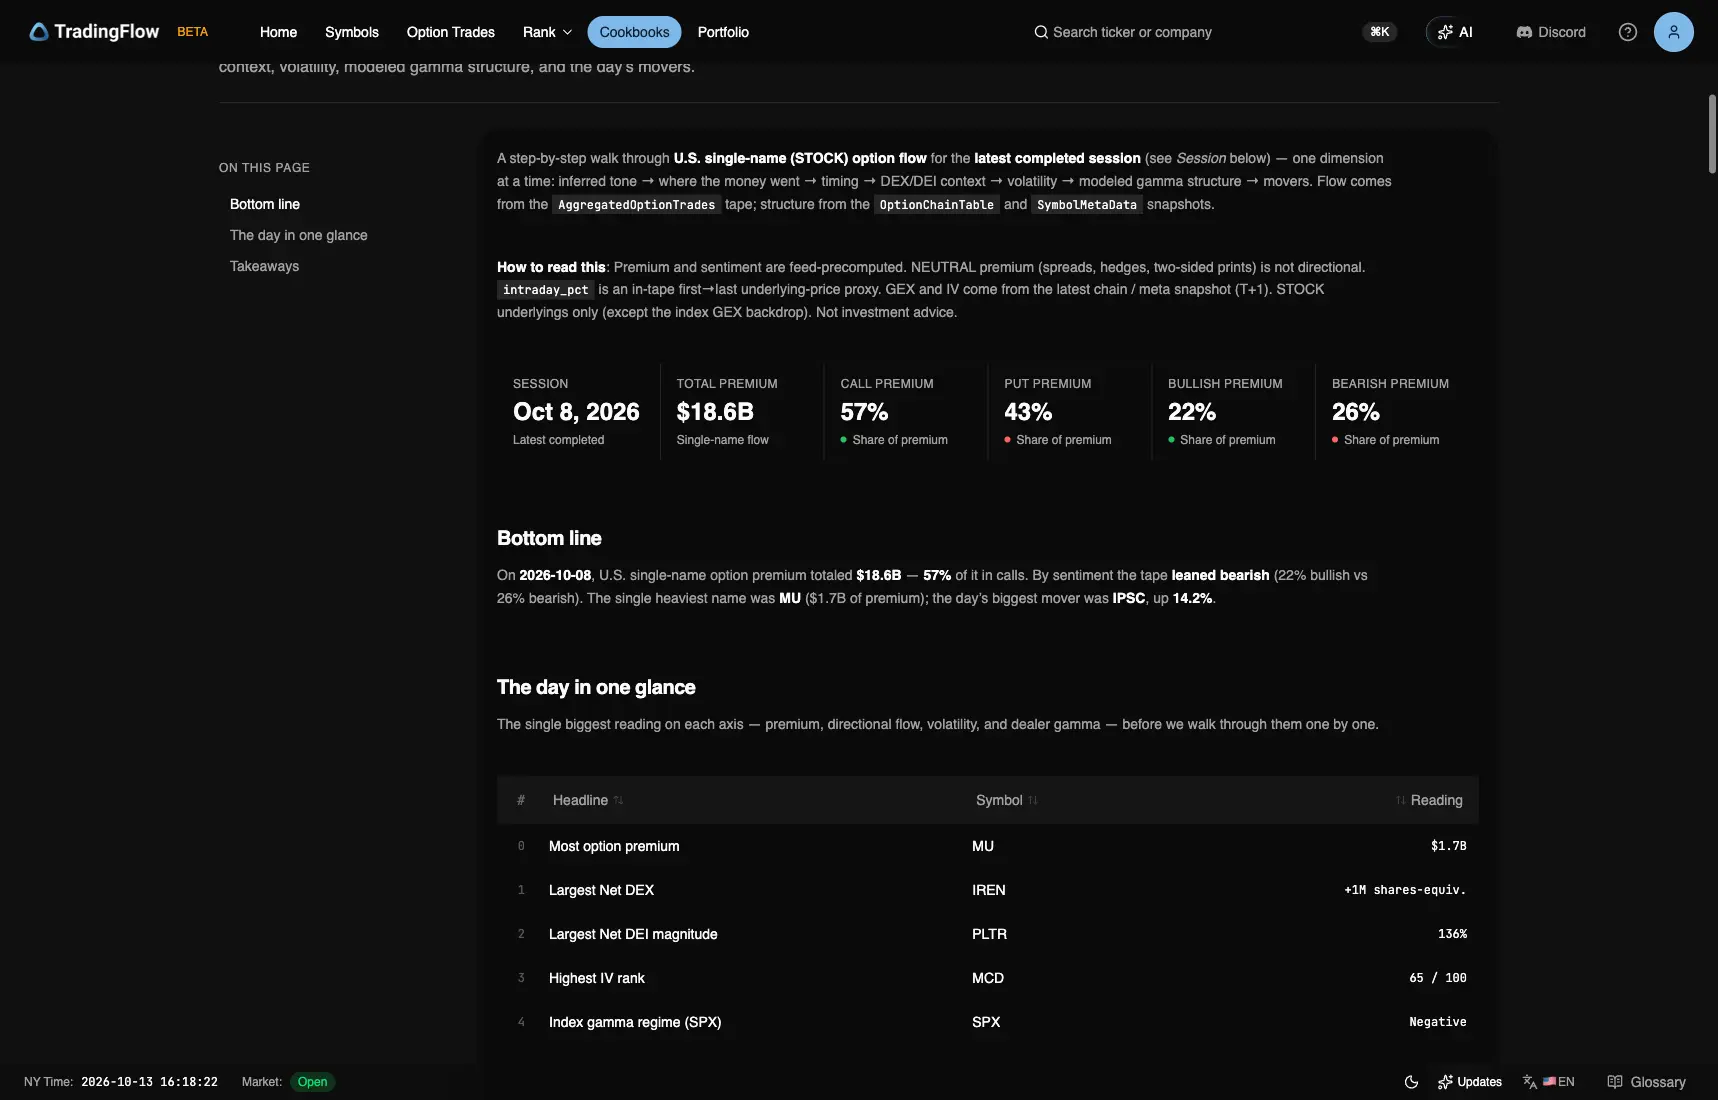Image resolution: width=1718 pixels, height=1100 pixels.
Task: Click the search magnifier icon
Action: coord(1041,32)
